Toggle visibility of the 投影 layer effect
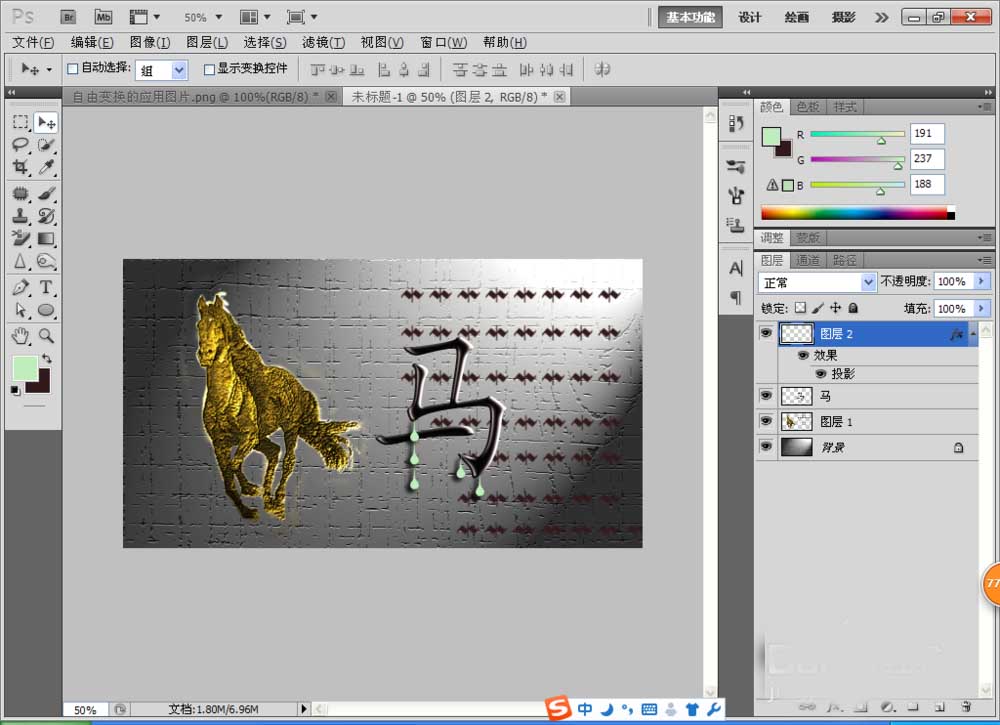The width and height of the screenshot is (1000, 725). [821, 373]
